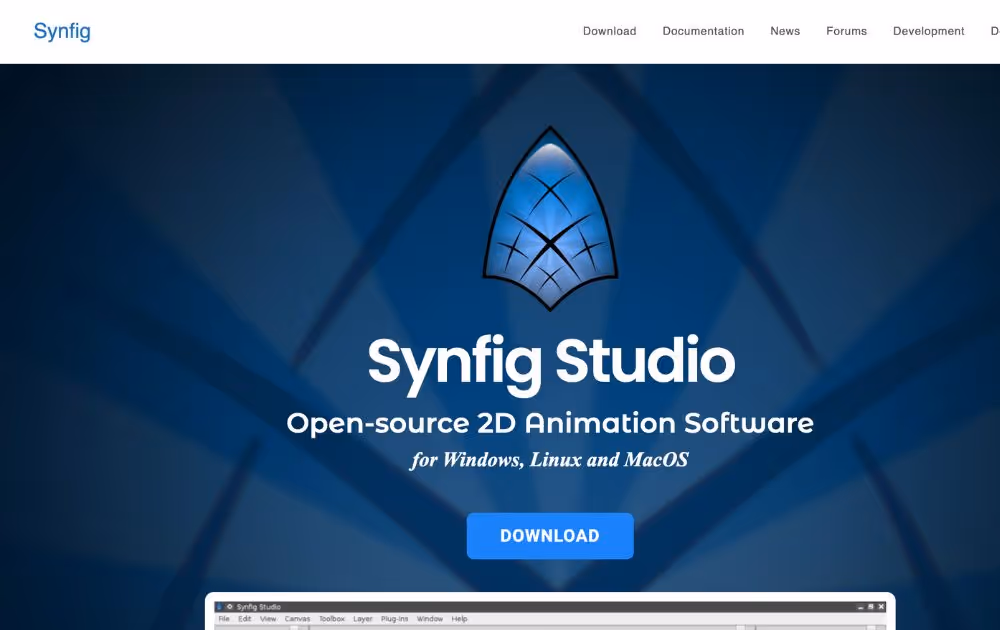Open the Forums nav link
This screenshot has width=1000, height=630.
pyautogui.click(x=846, y=31)
